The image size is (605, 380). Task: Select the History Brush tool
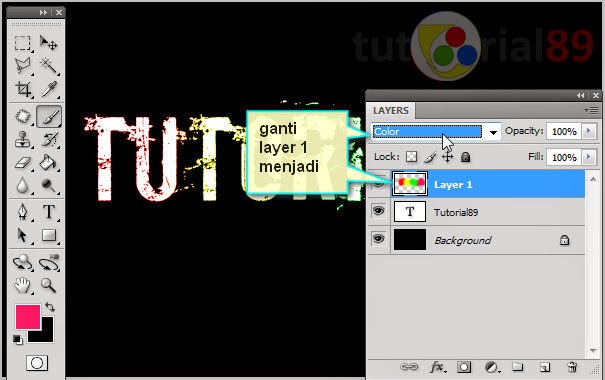coord(49,139)
